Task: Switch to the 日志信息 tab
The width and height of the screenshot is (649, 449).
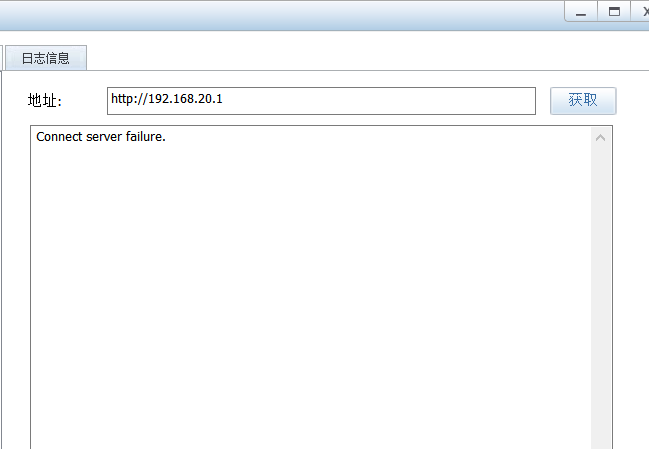Action: 46,58
